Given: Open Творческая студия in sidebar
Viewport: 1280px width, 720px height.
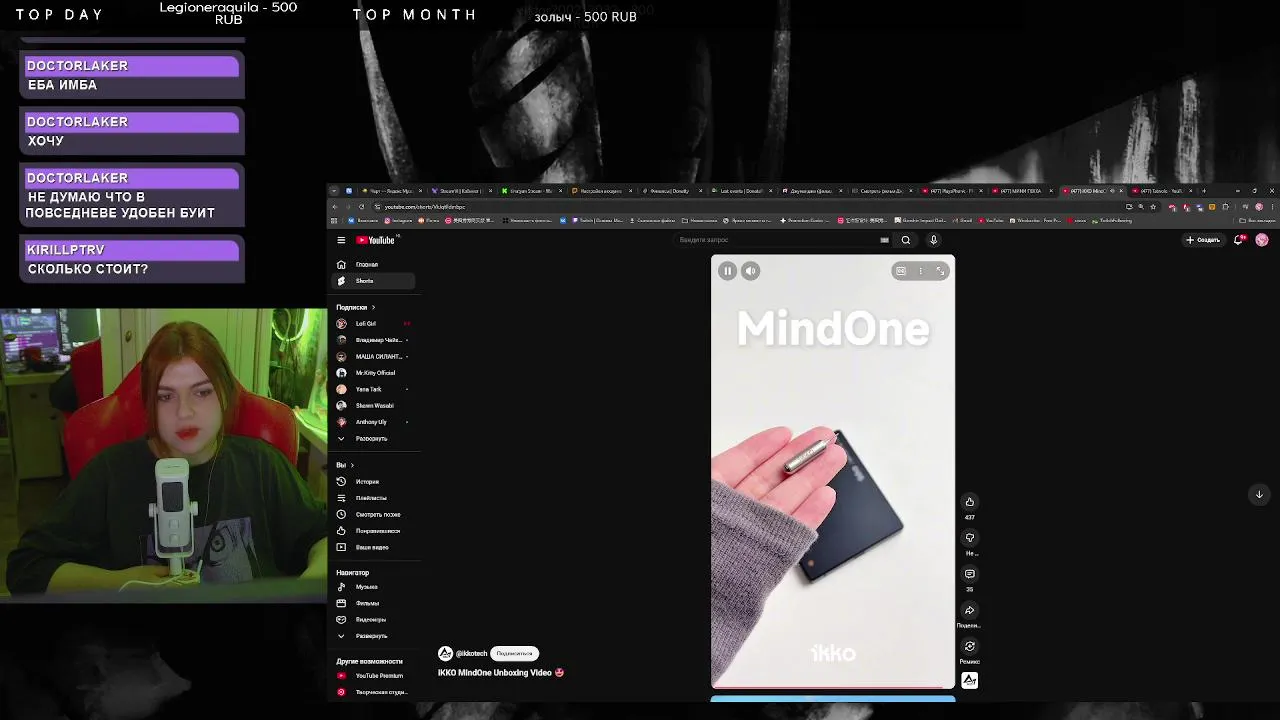Looking at the screenshot, I should click(x=372, y=692).
